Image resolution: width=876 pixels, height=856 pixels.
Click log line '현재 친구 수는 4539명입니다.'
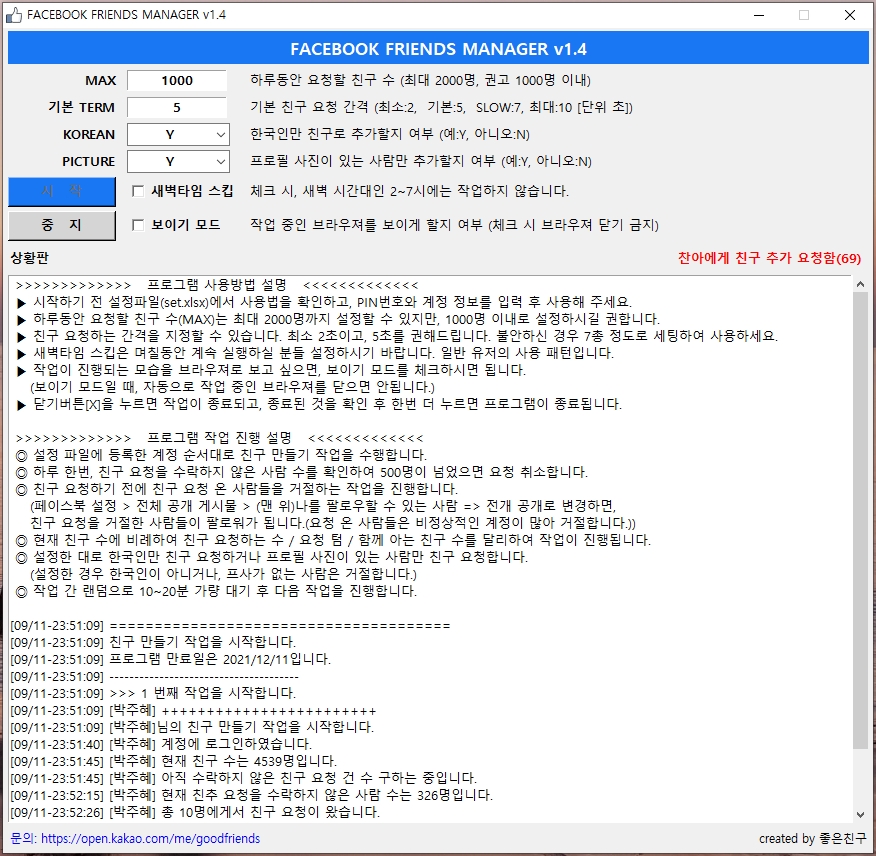[249, 761]
